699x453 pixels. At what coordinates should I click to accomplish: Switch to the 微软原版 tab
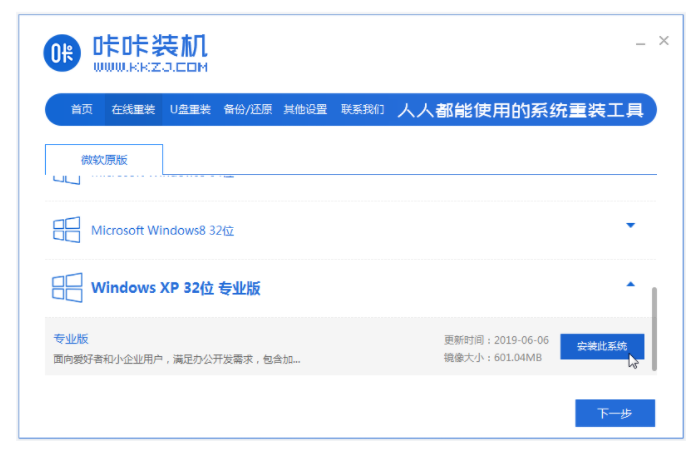104,160
